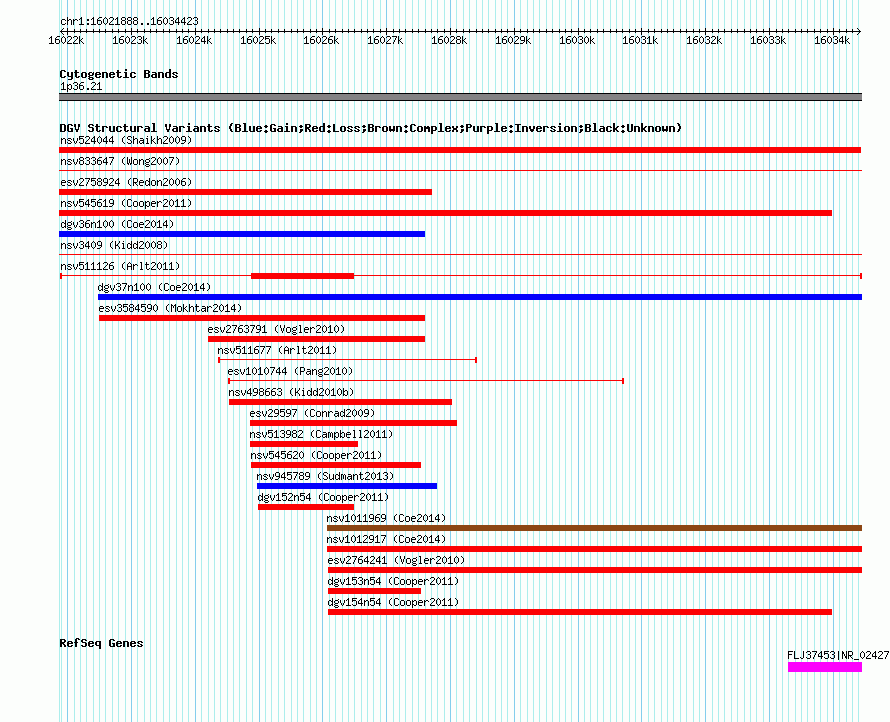Click the red bar for dgv154n54
The height and width of the screenshot is (722, 890).
pyautogui.click(x=580, y=612)
